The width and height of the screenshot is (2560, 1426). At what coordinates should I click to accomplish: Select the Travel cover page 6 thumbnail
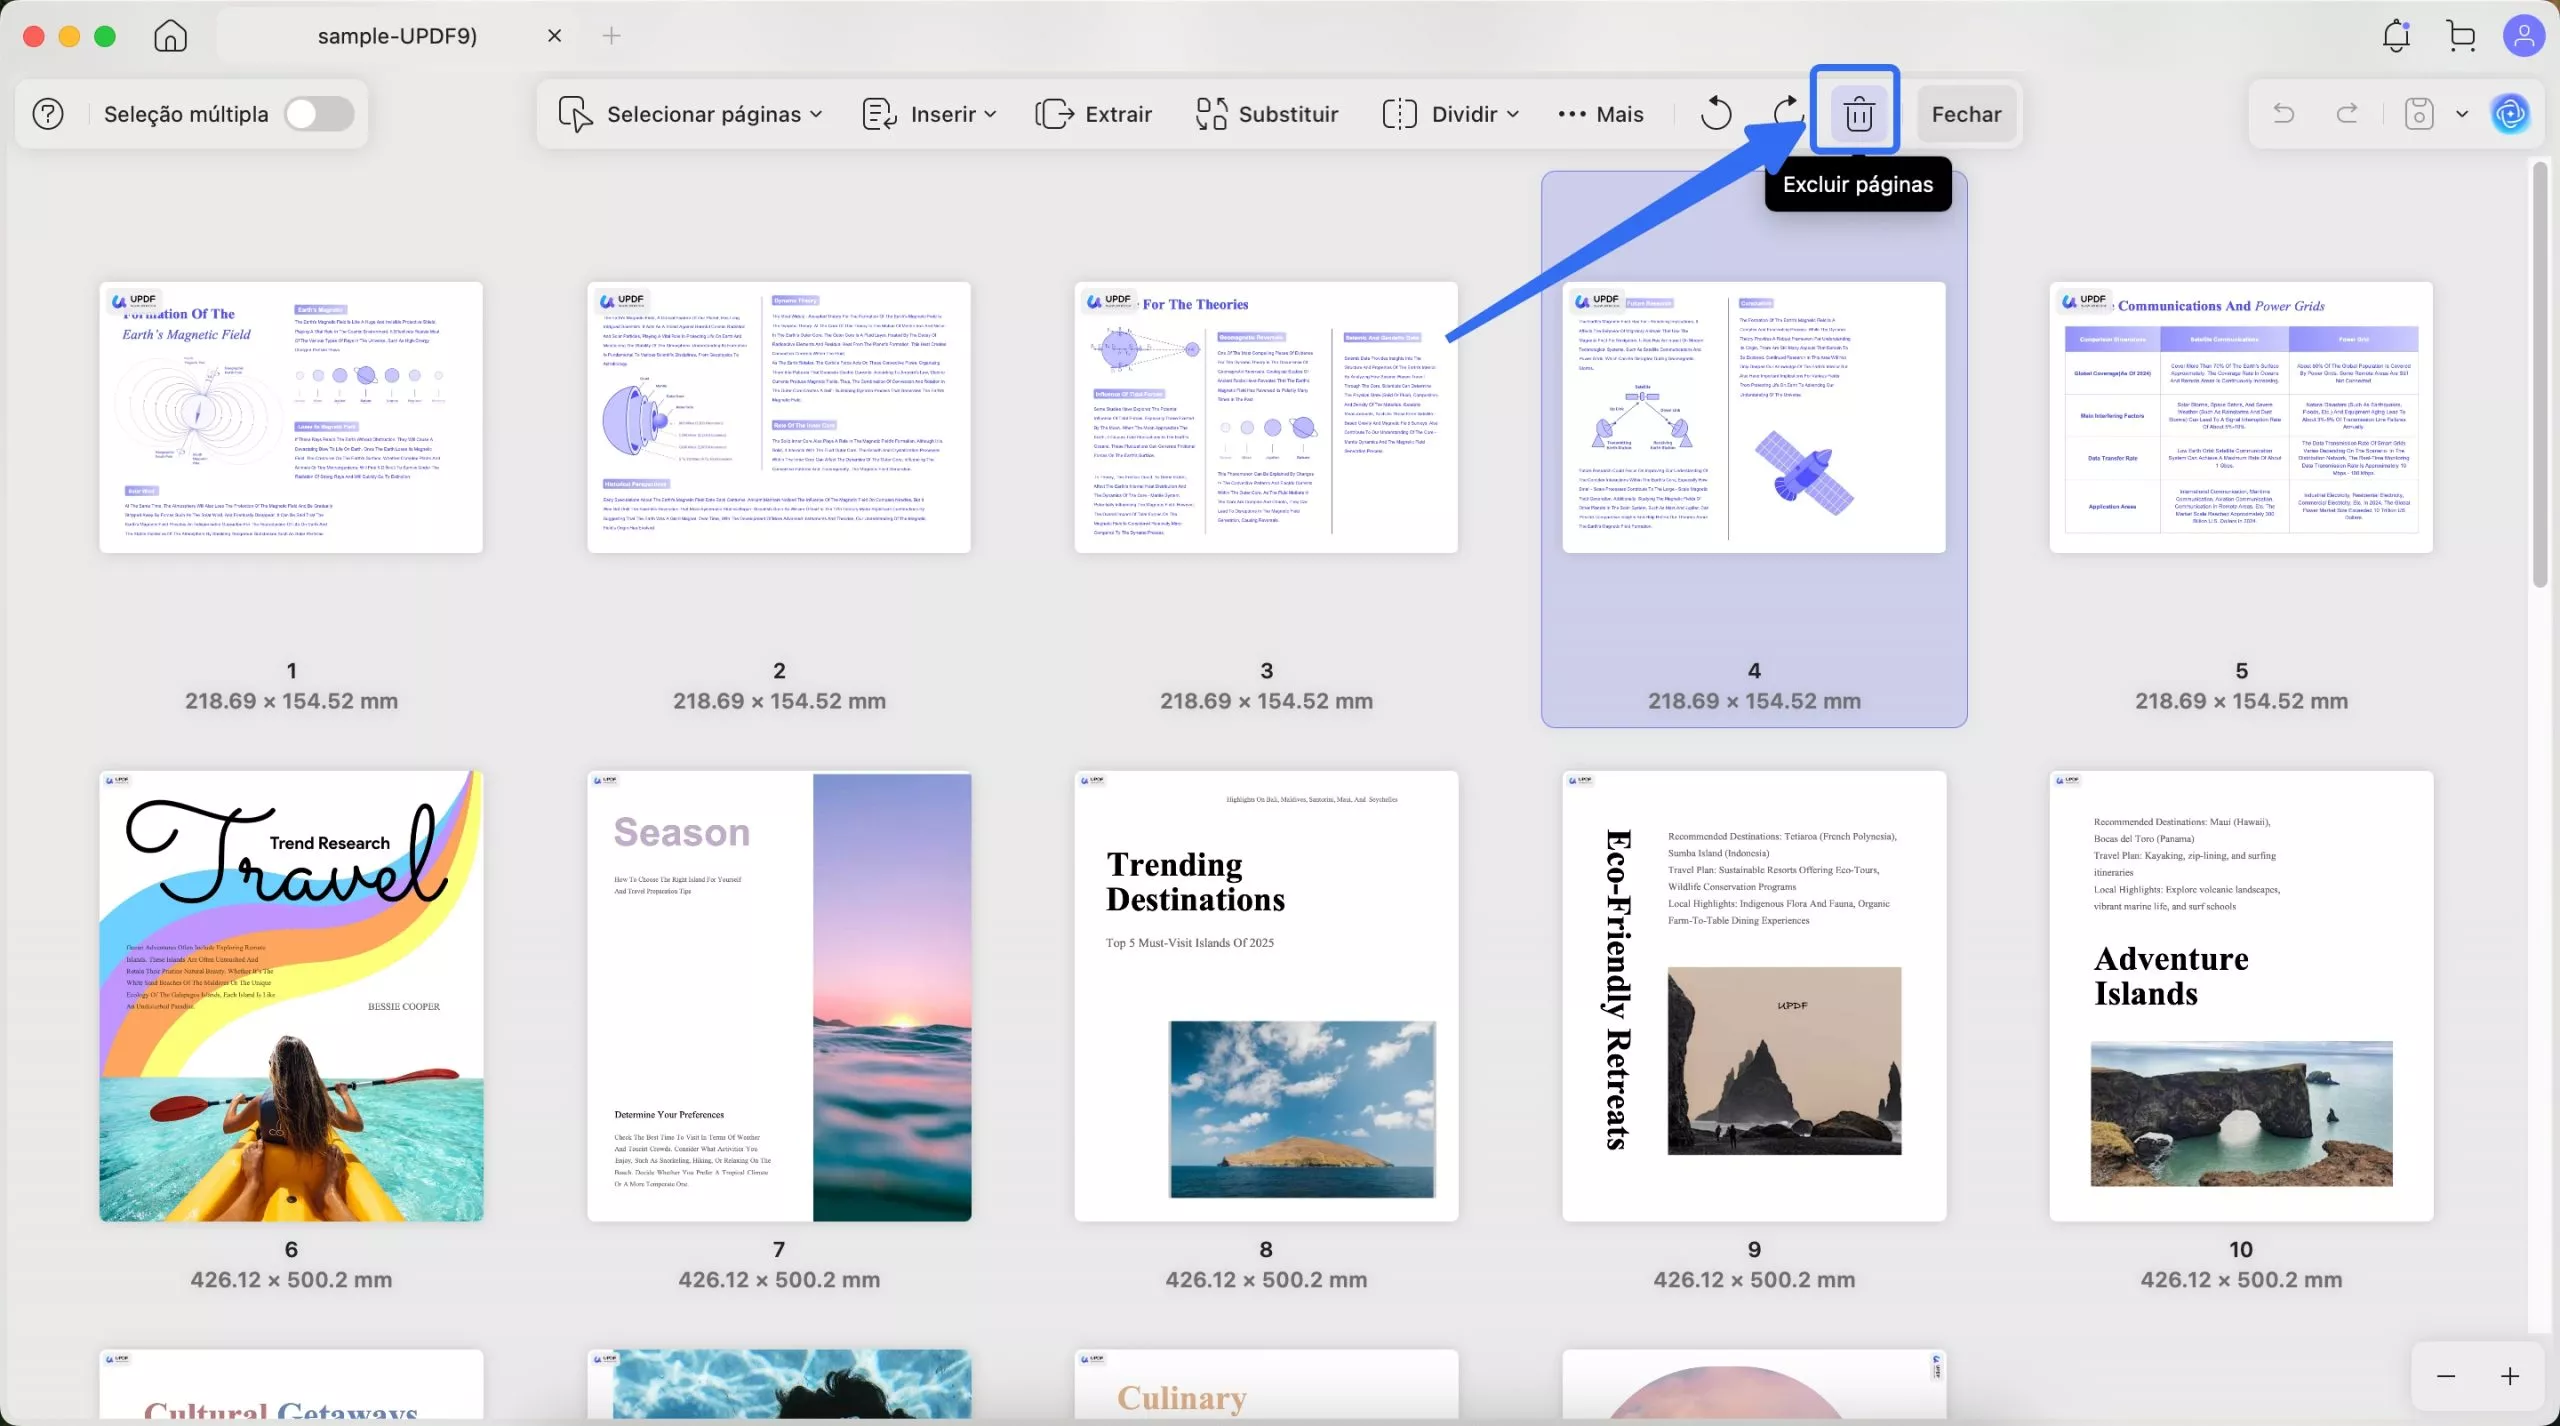[291, 995]
